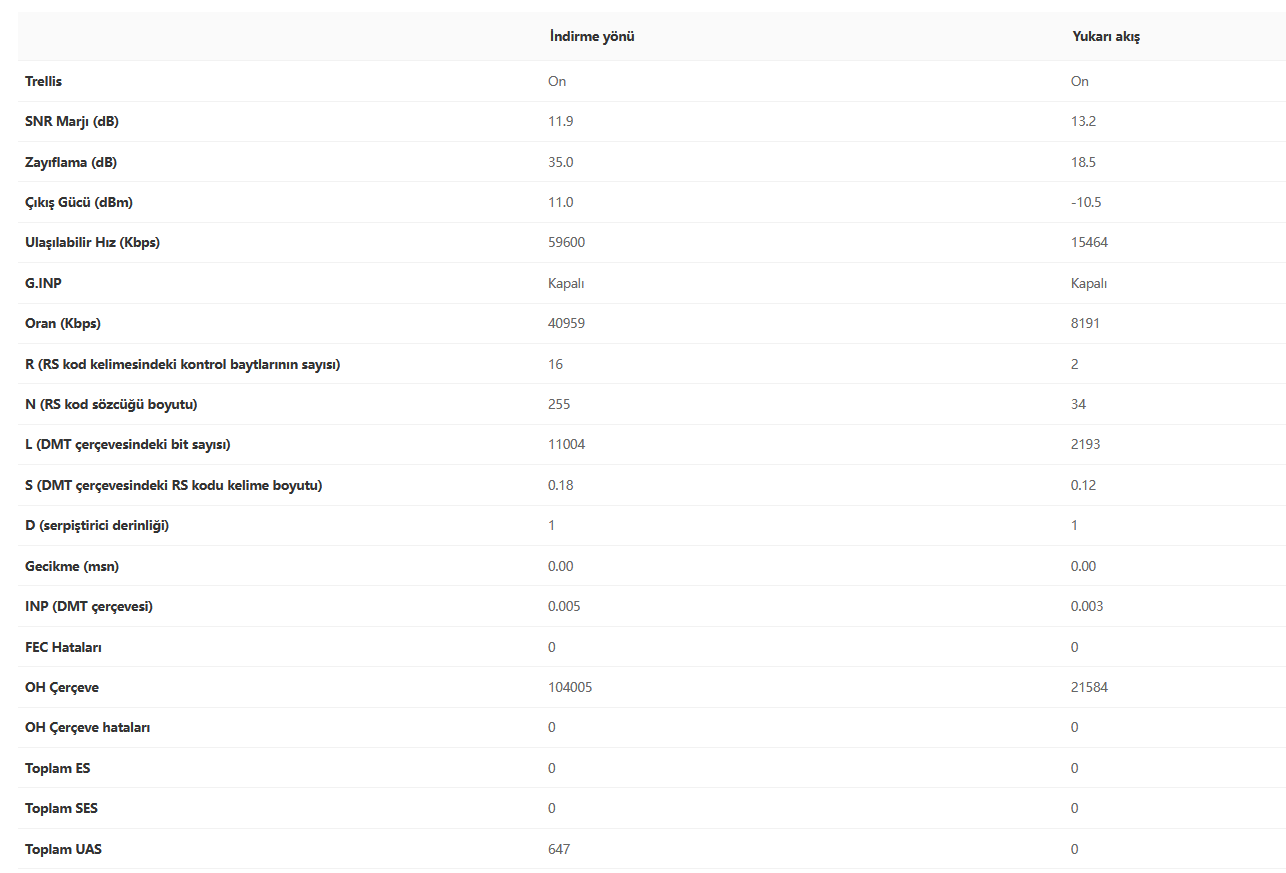Select the Oran (Kbps) value 40959
The width and height of the screenshot is (1286, 873).
tap(566, 323)
